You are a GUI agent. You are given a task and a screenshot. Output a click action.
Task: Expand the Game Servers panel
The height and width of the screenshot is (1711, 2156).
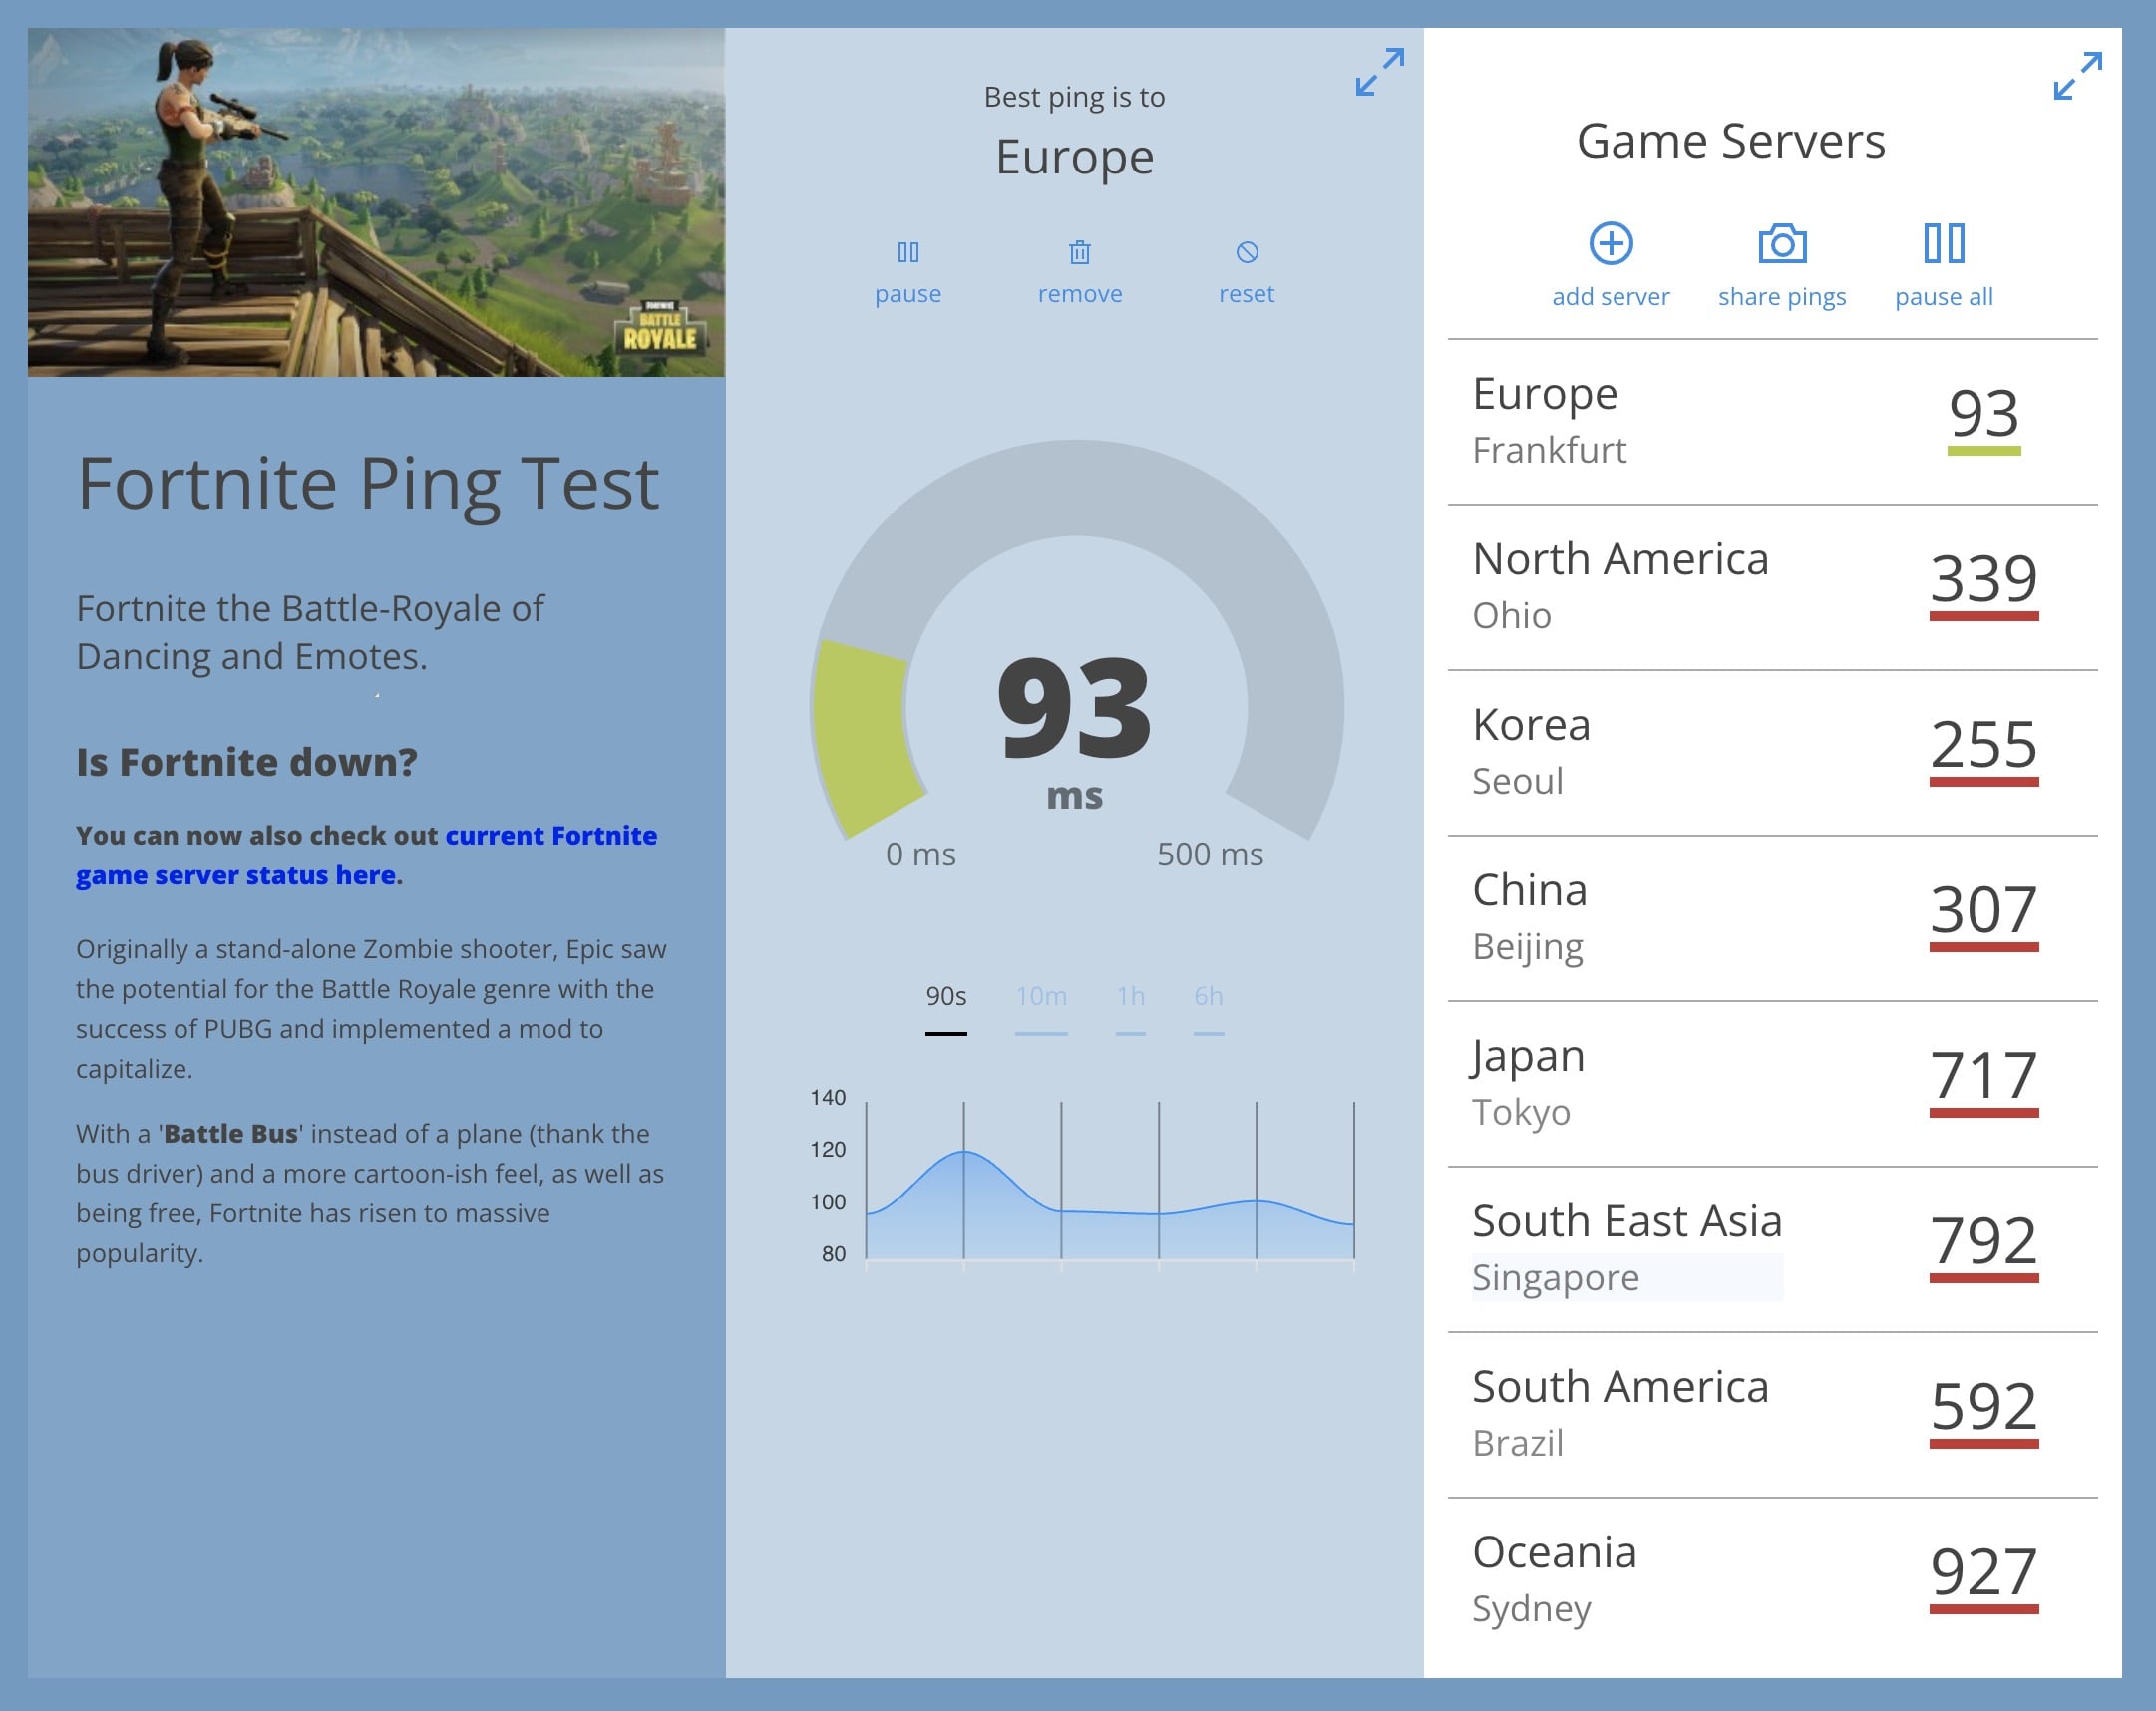pyautogui.click(x=2078, y=76)
